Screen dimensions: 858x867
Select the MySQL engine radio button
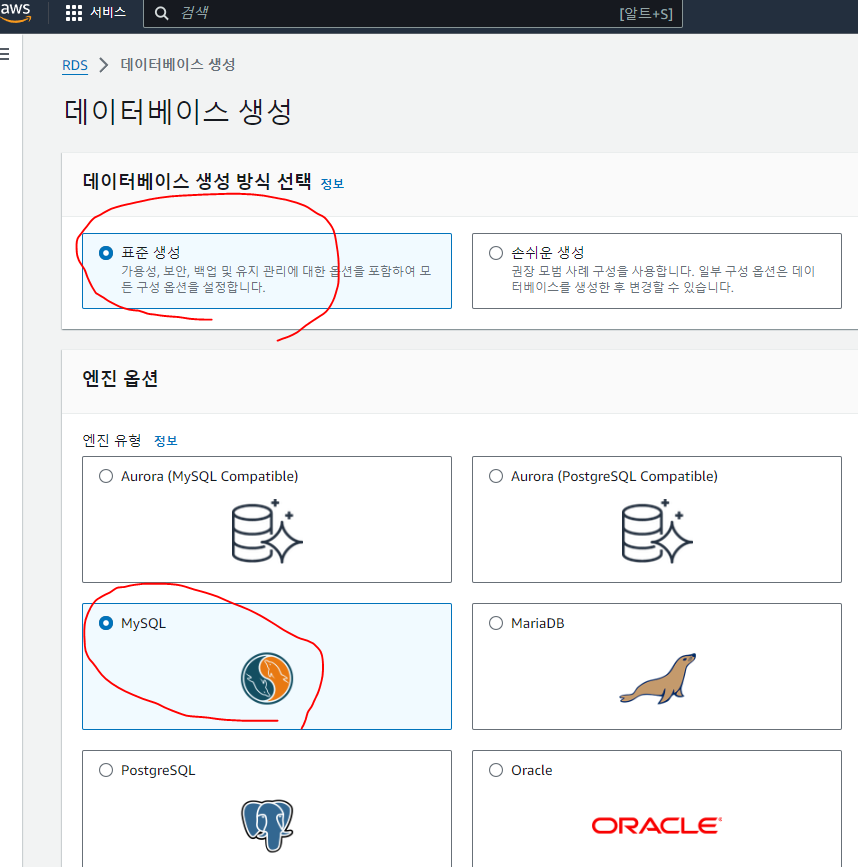(x=106, y=623)
